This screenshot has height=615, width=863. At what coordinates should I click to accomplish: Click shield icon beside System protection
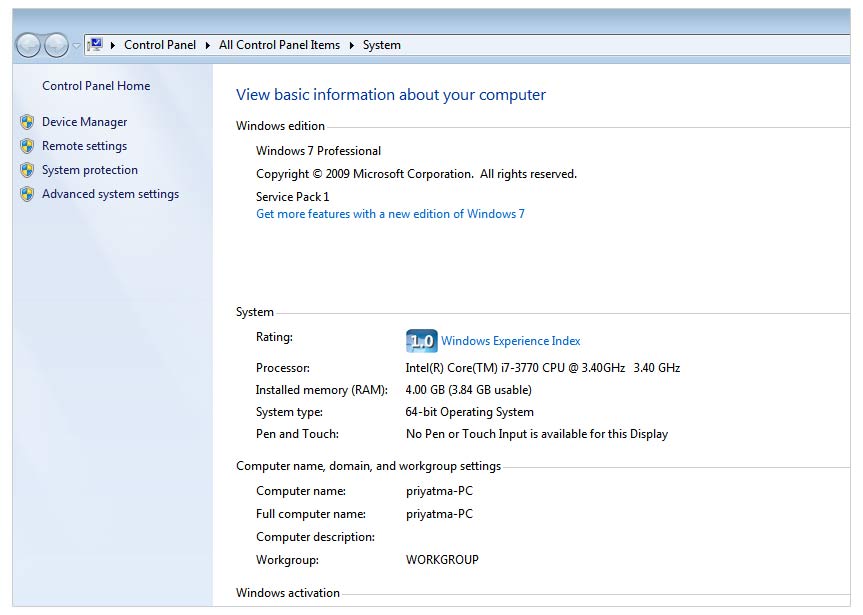coord(27,170)
